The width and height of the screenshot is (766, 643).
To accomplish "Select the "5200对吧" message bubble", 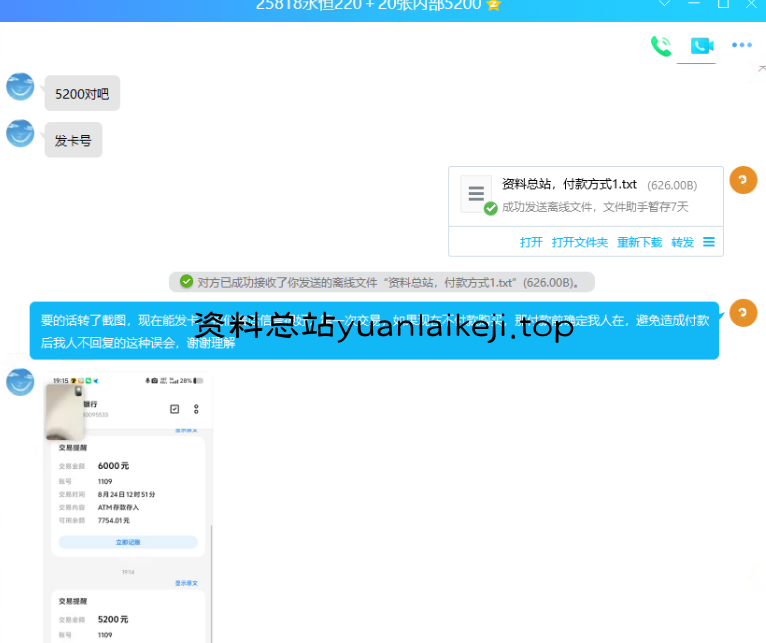I will click(82, 93).
